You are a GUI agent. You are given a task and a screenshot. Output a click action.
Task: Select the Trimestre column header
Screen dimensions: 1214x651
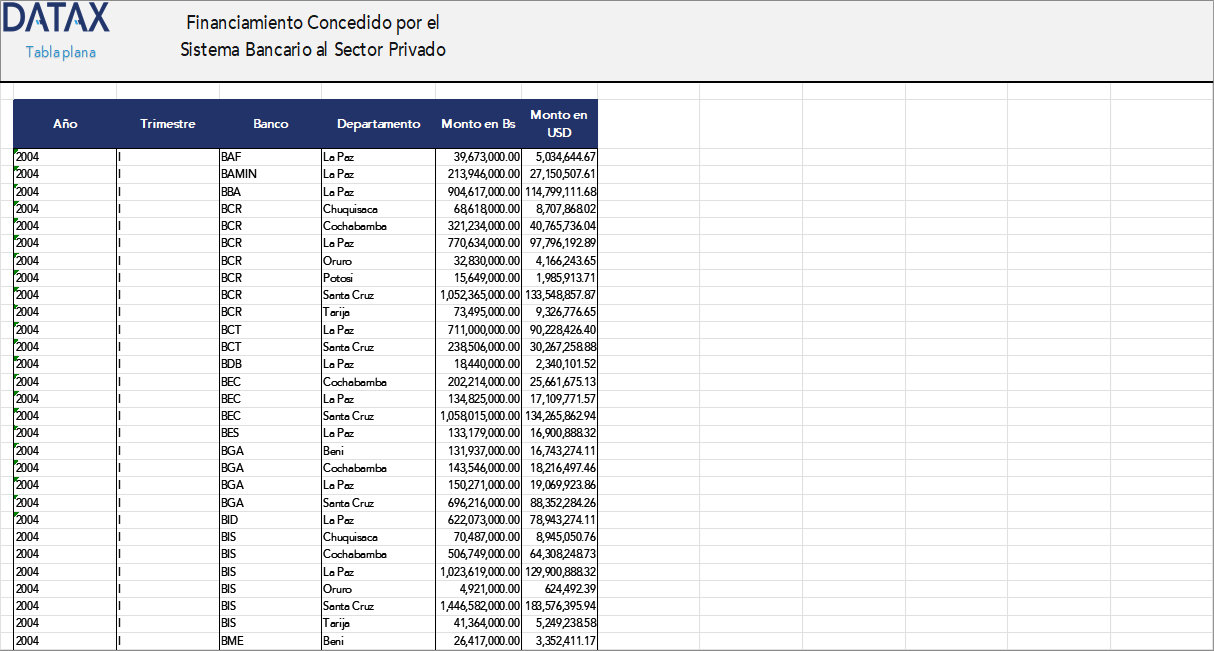168,124
